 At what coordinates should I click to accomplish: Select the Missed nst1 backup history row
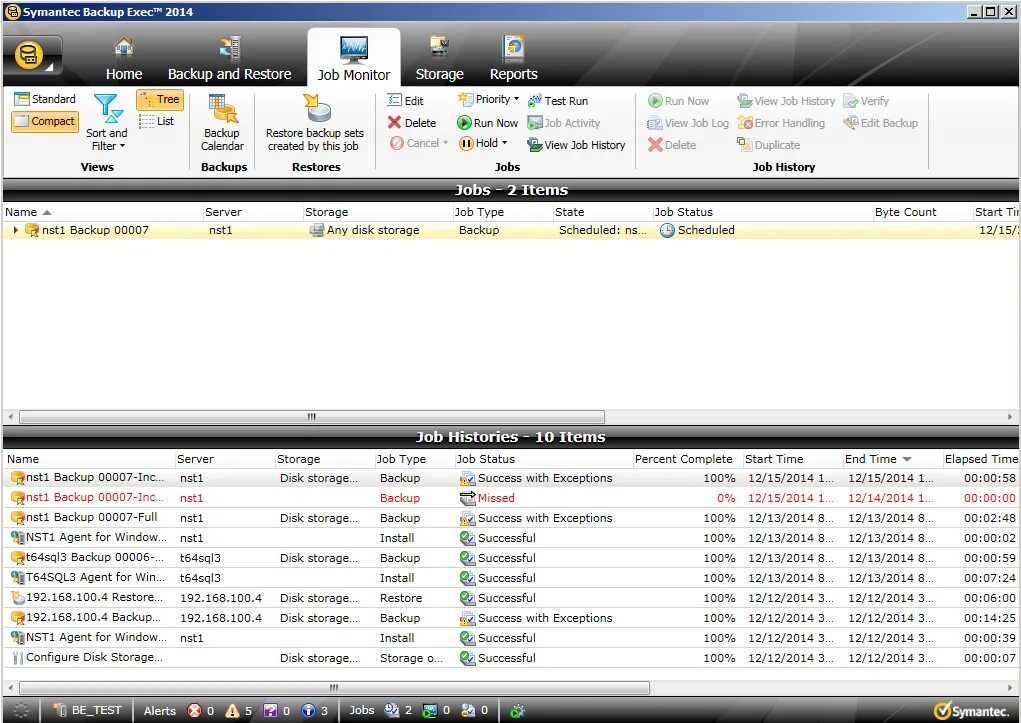click(x=511, y=498)
